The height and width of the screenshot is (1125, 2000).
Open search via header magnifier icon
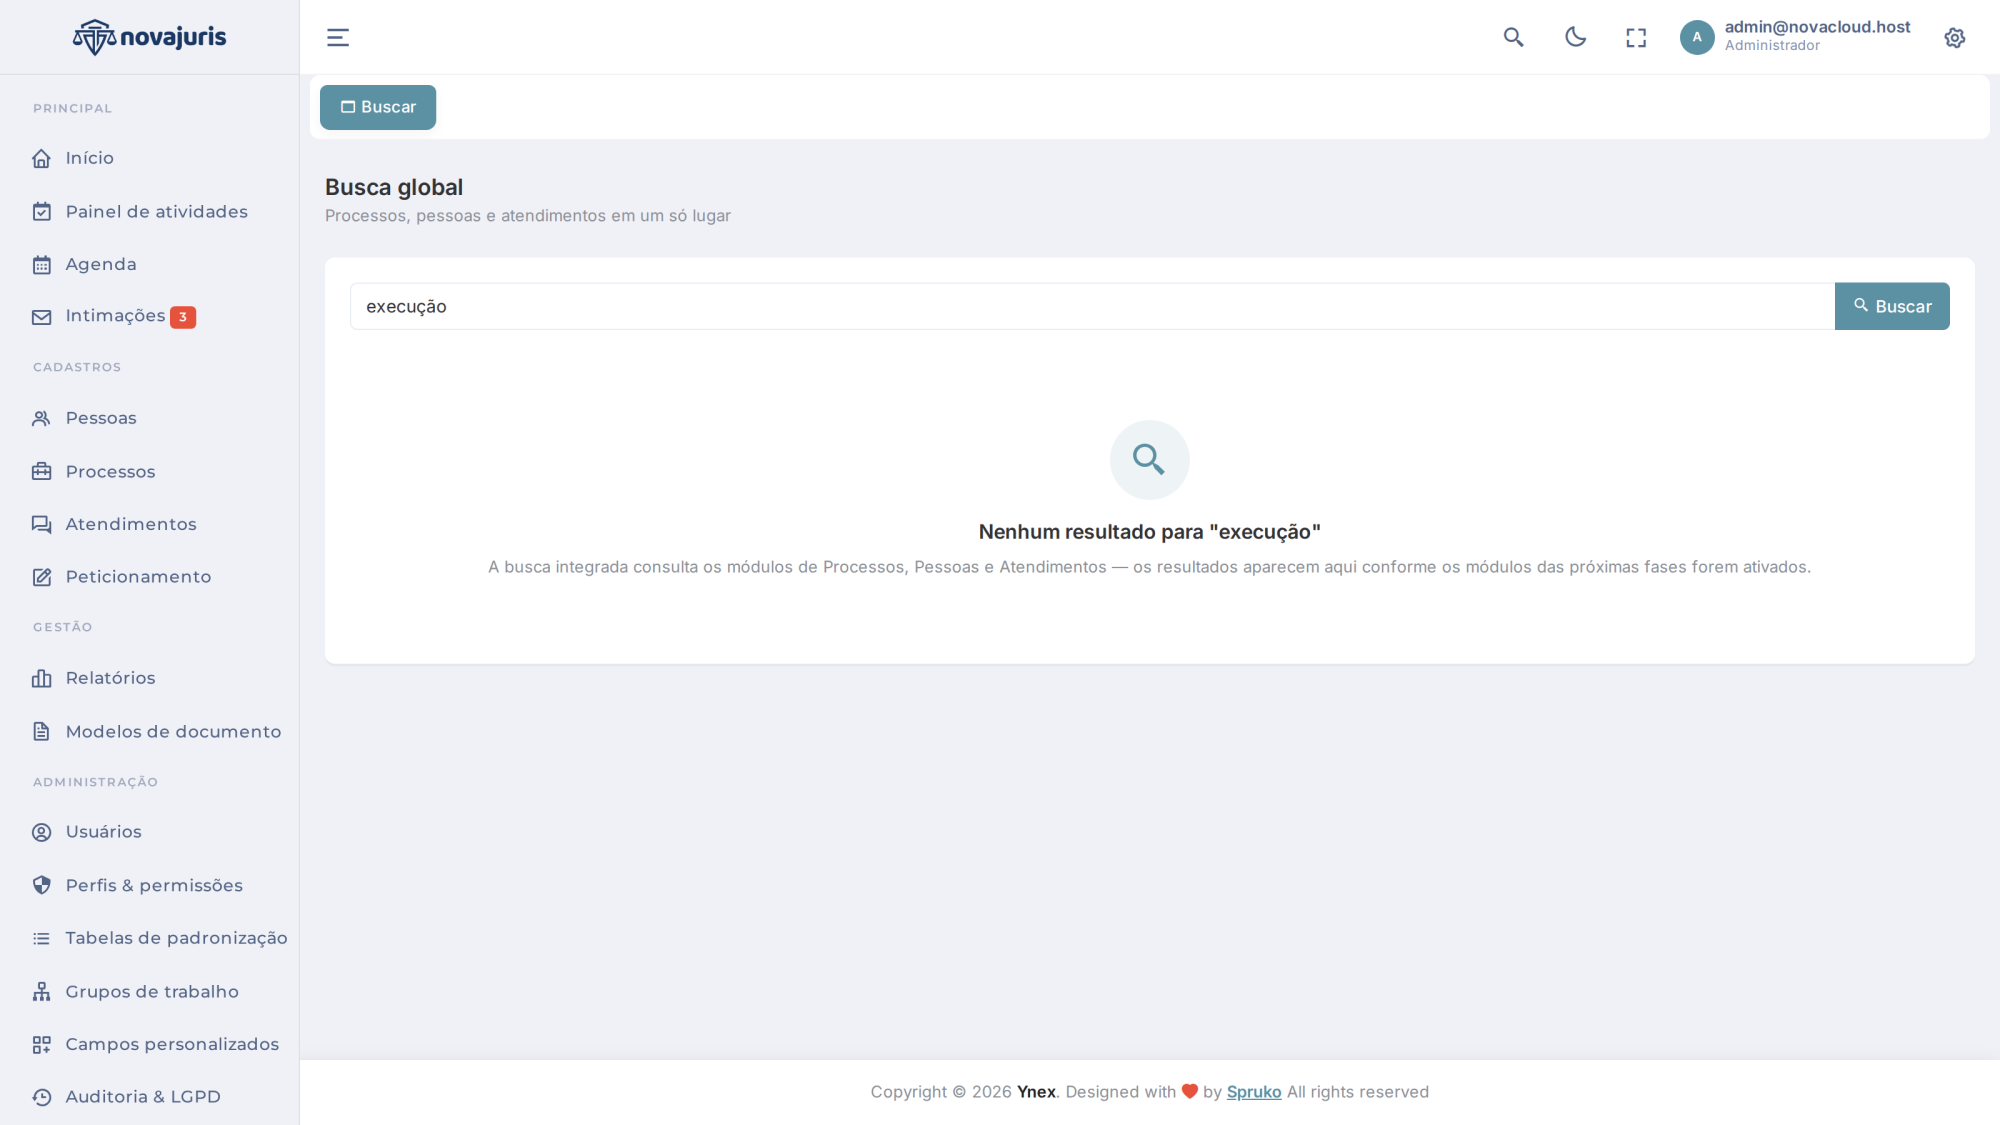point(1514,38)
